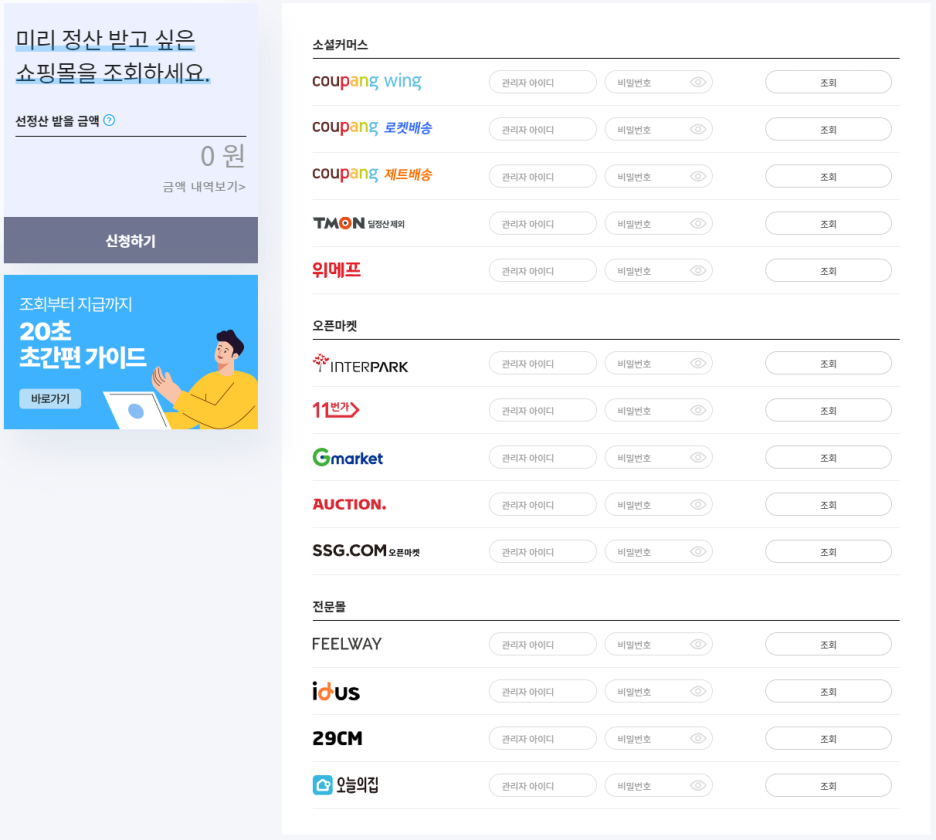Click the 오픈마켓 section heading
The image size is (936, 840).
[x=335, y=326]
